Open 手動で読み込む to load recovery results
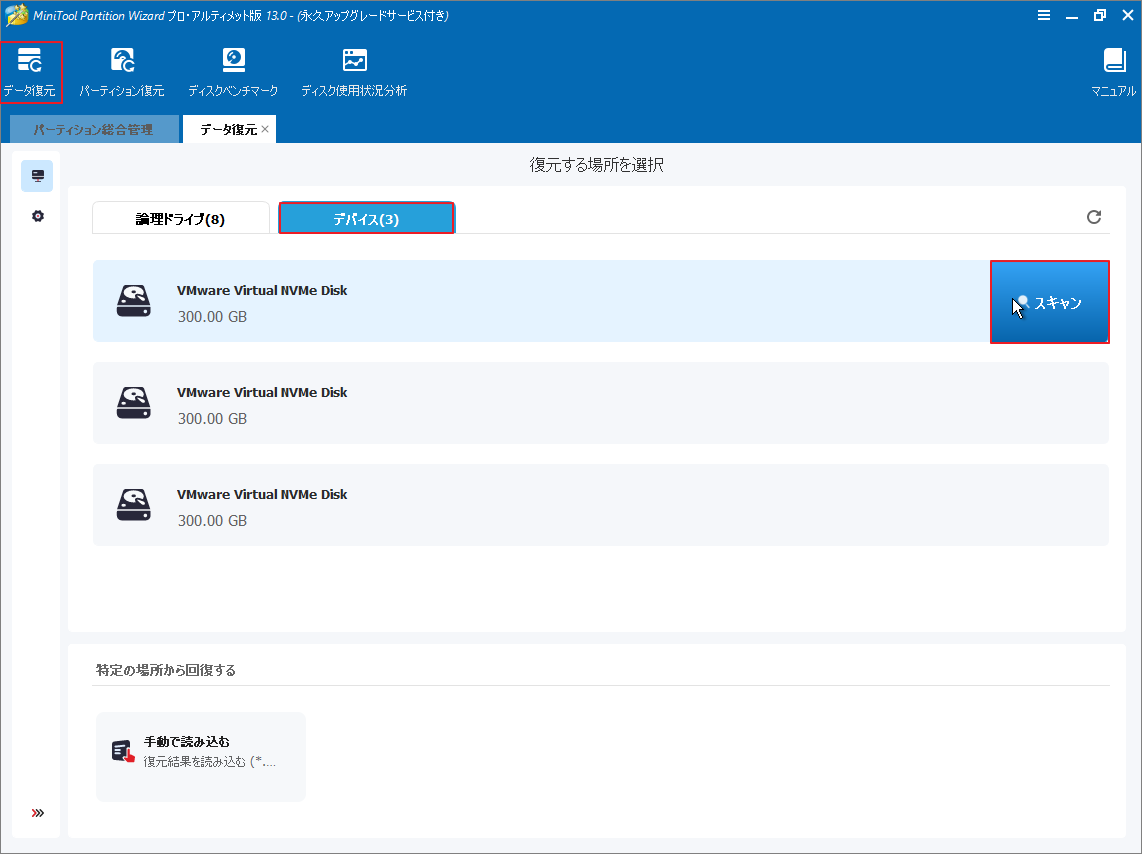Image resolution: width=1142 pixels, height=854 pixels. (x=200, y=756)
